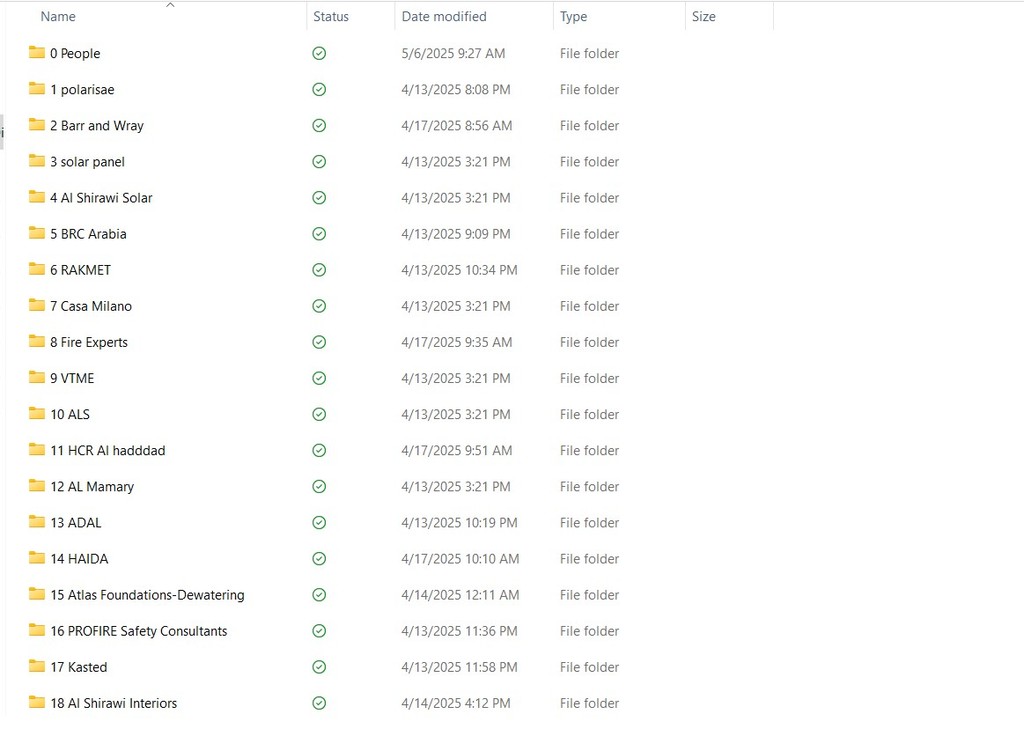Click the sync checkmark status of 6 RAKMET
The width and height of the screenshot is (1024, 729).
[x=319, y=270]
